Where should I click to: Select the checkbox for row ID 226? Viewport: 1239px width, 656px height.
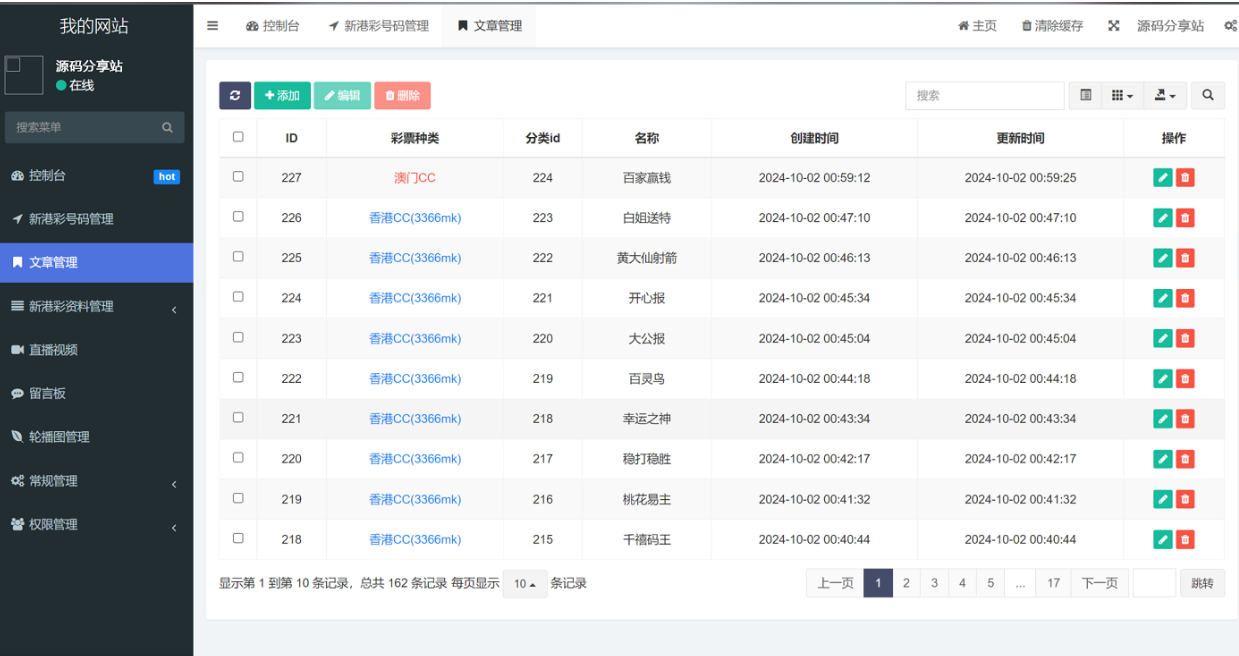point(238,217)
